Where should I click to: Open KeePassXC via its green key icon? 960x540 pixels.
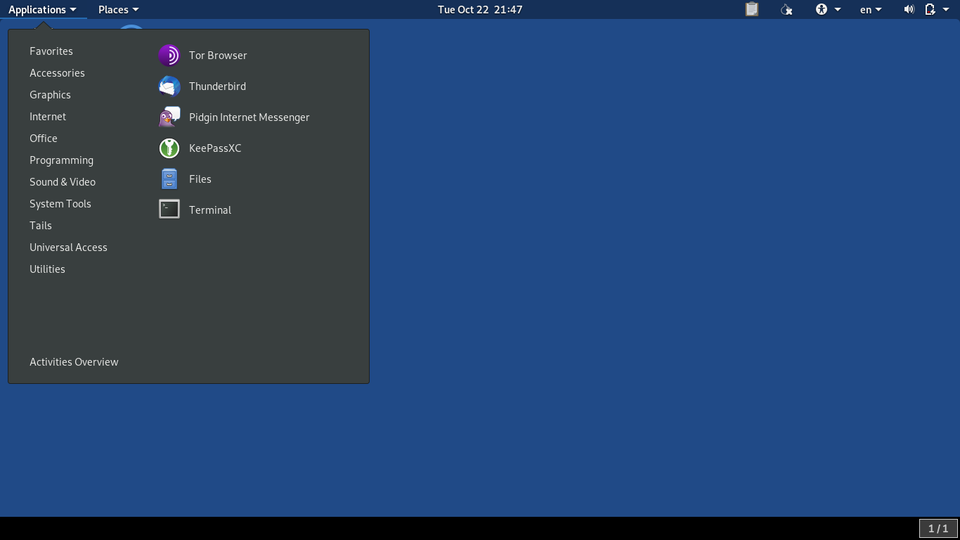(169, 148)
